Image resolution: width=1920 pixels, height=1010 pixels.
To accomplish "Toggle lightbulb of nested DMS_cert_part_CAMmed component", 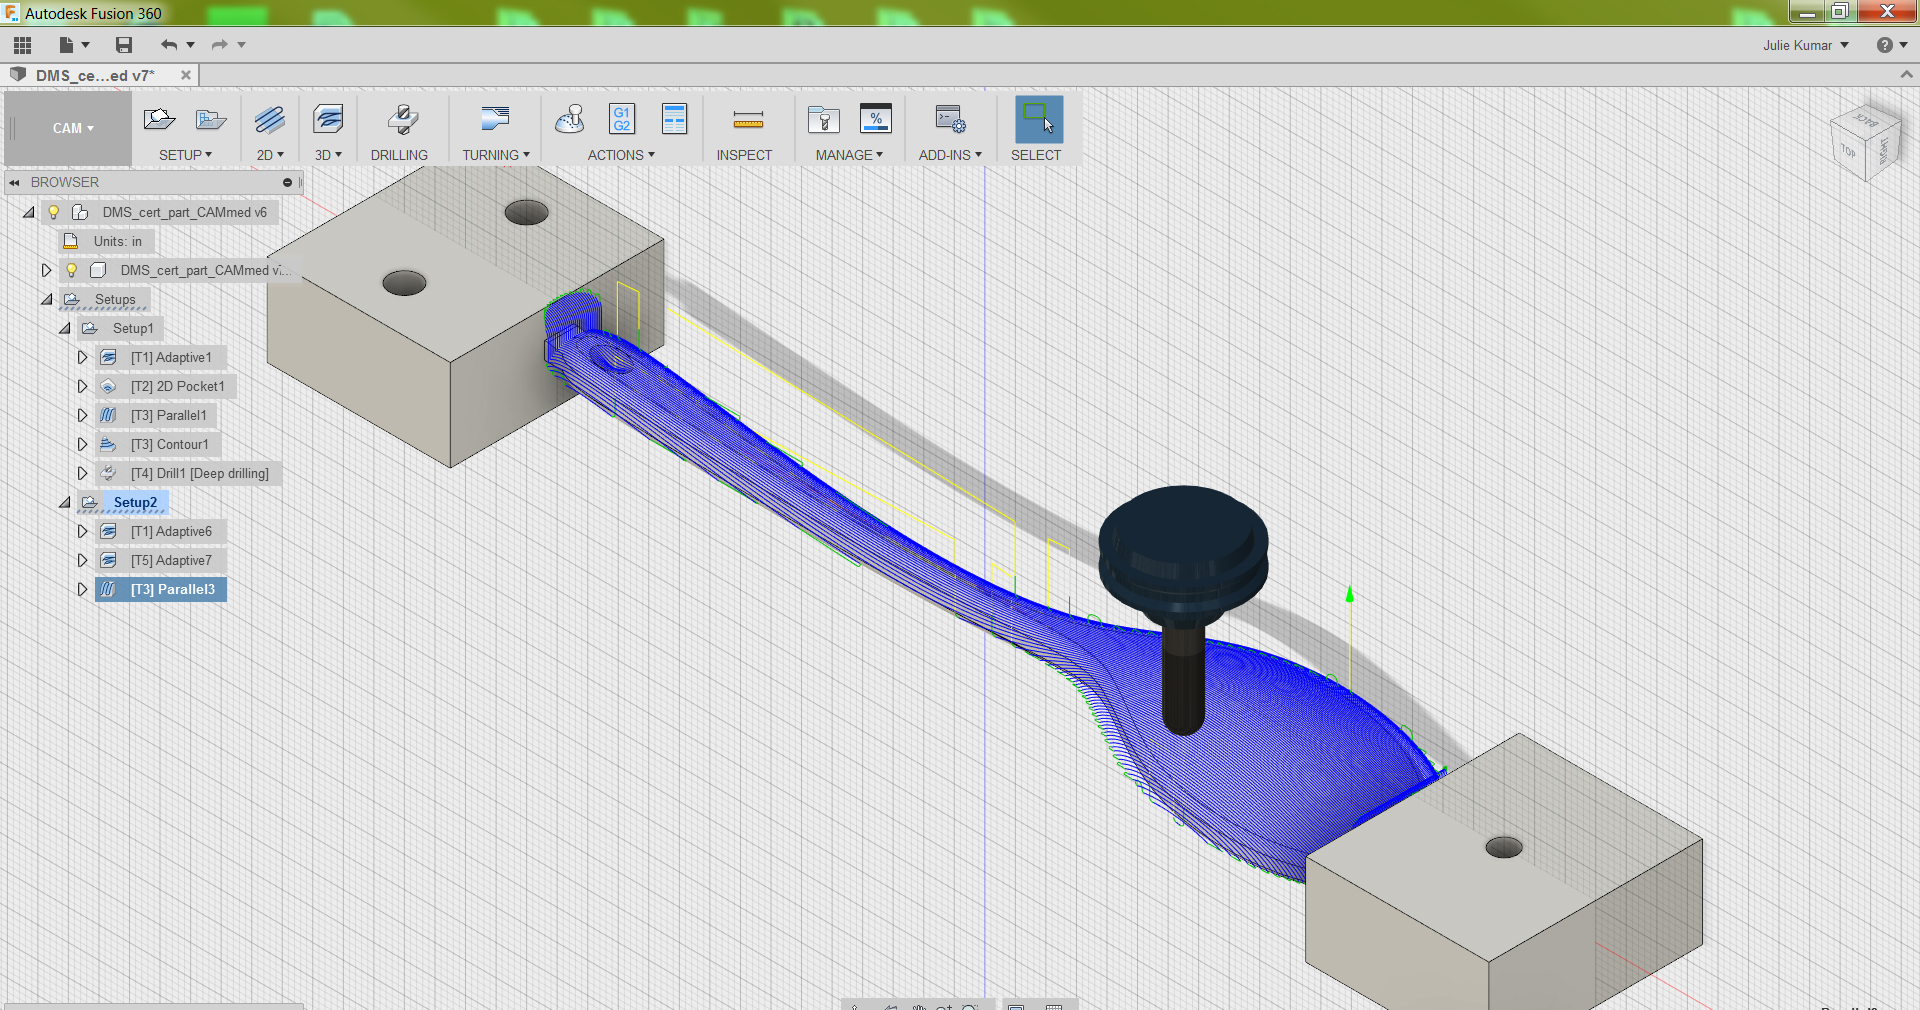I will (72, 270).
